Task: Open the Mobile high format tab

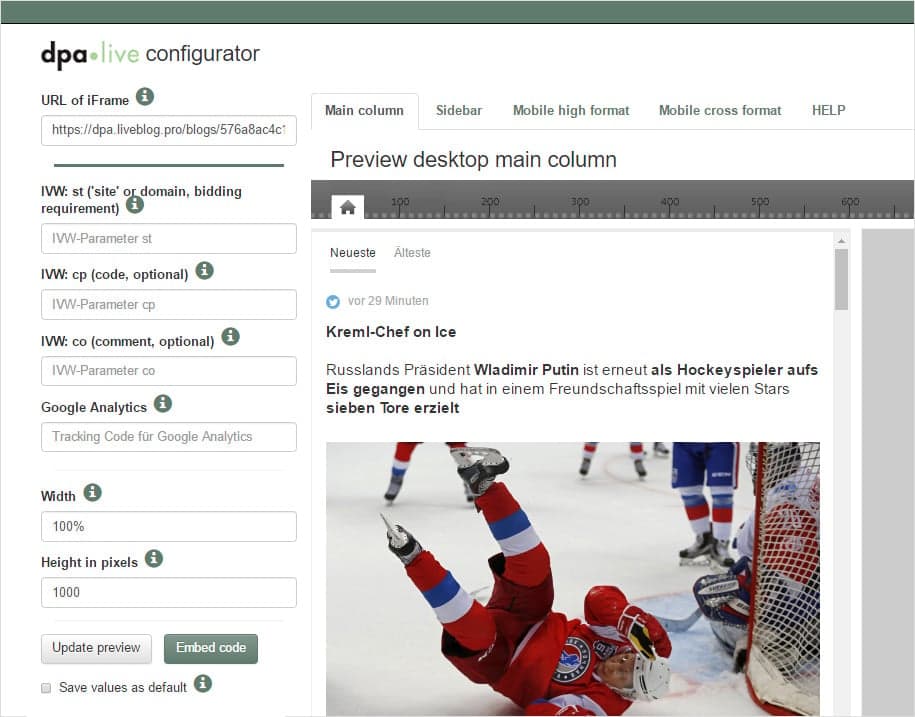Action: coord(571,111)
